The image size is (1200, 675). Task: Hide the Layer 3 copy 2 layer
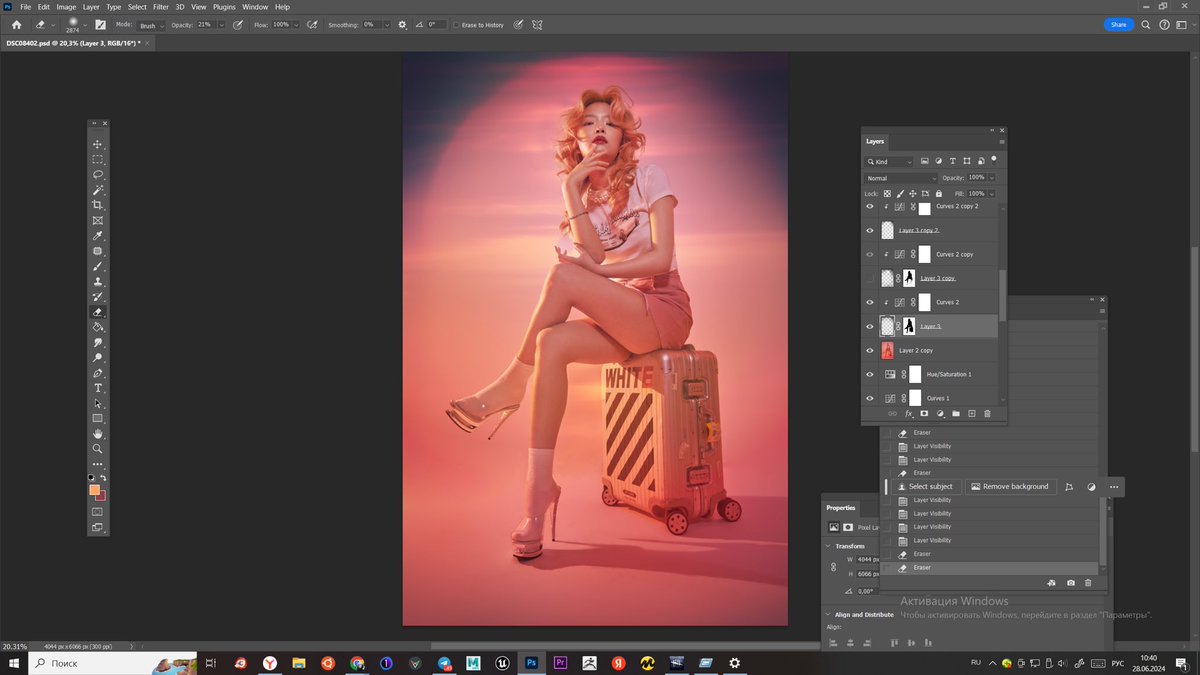[x=870, y=230]
